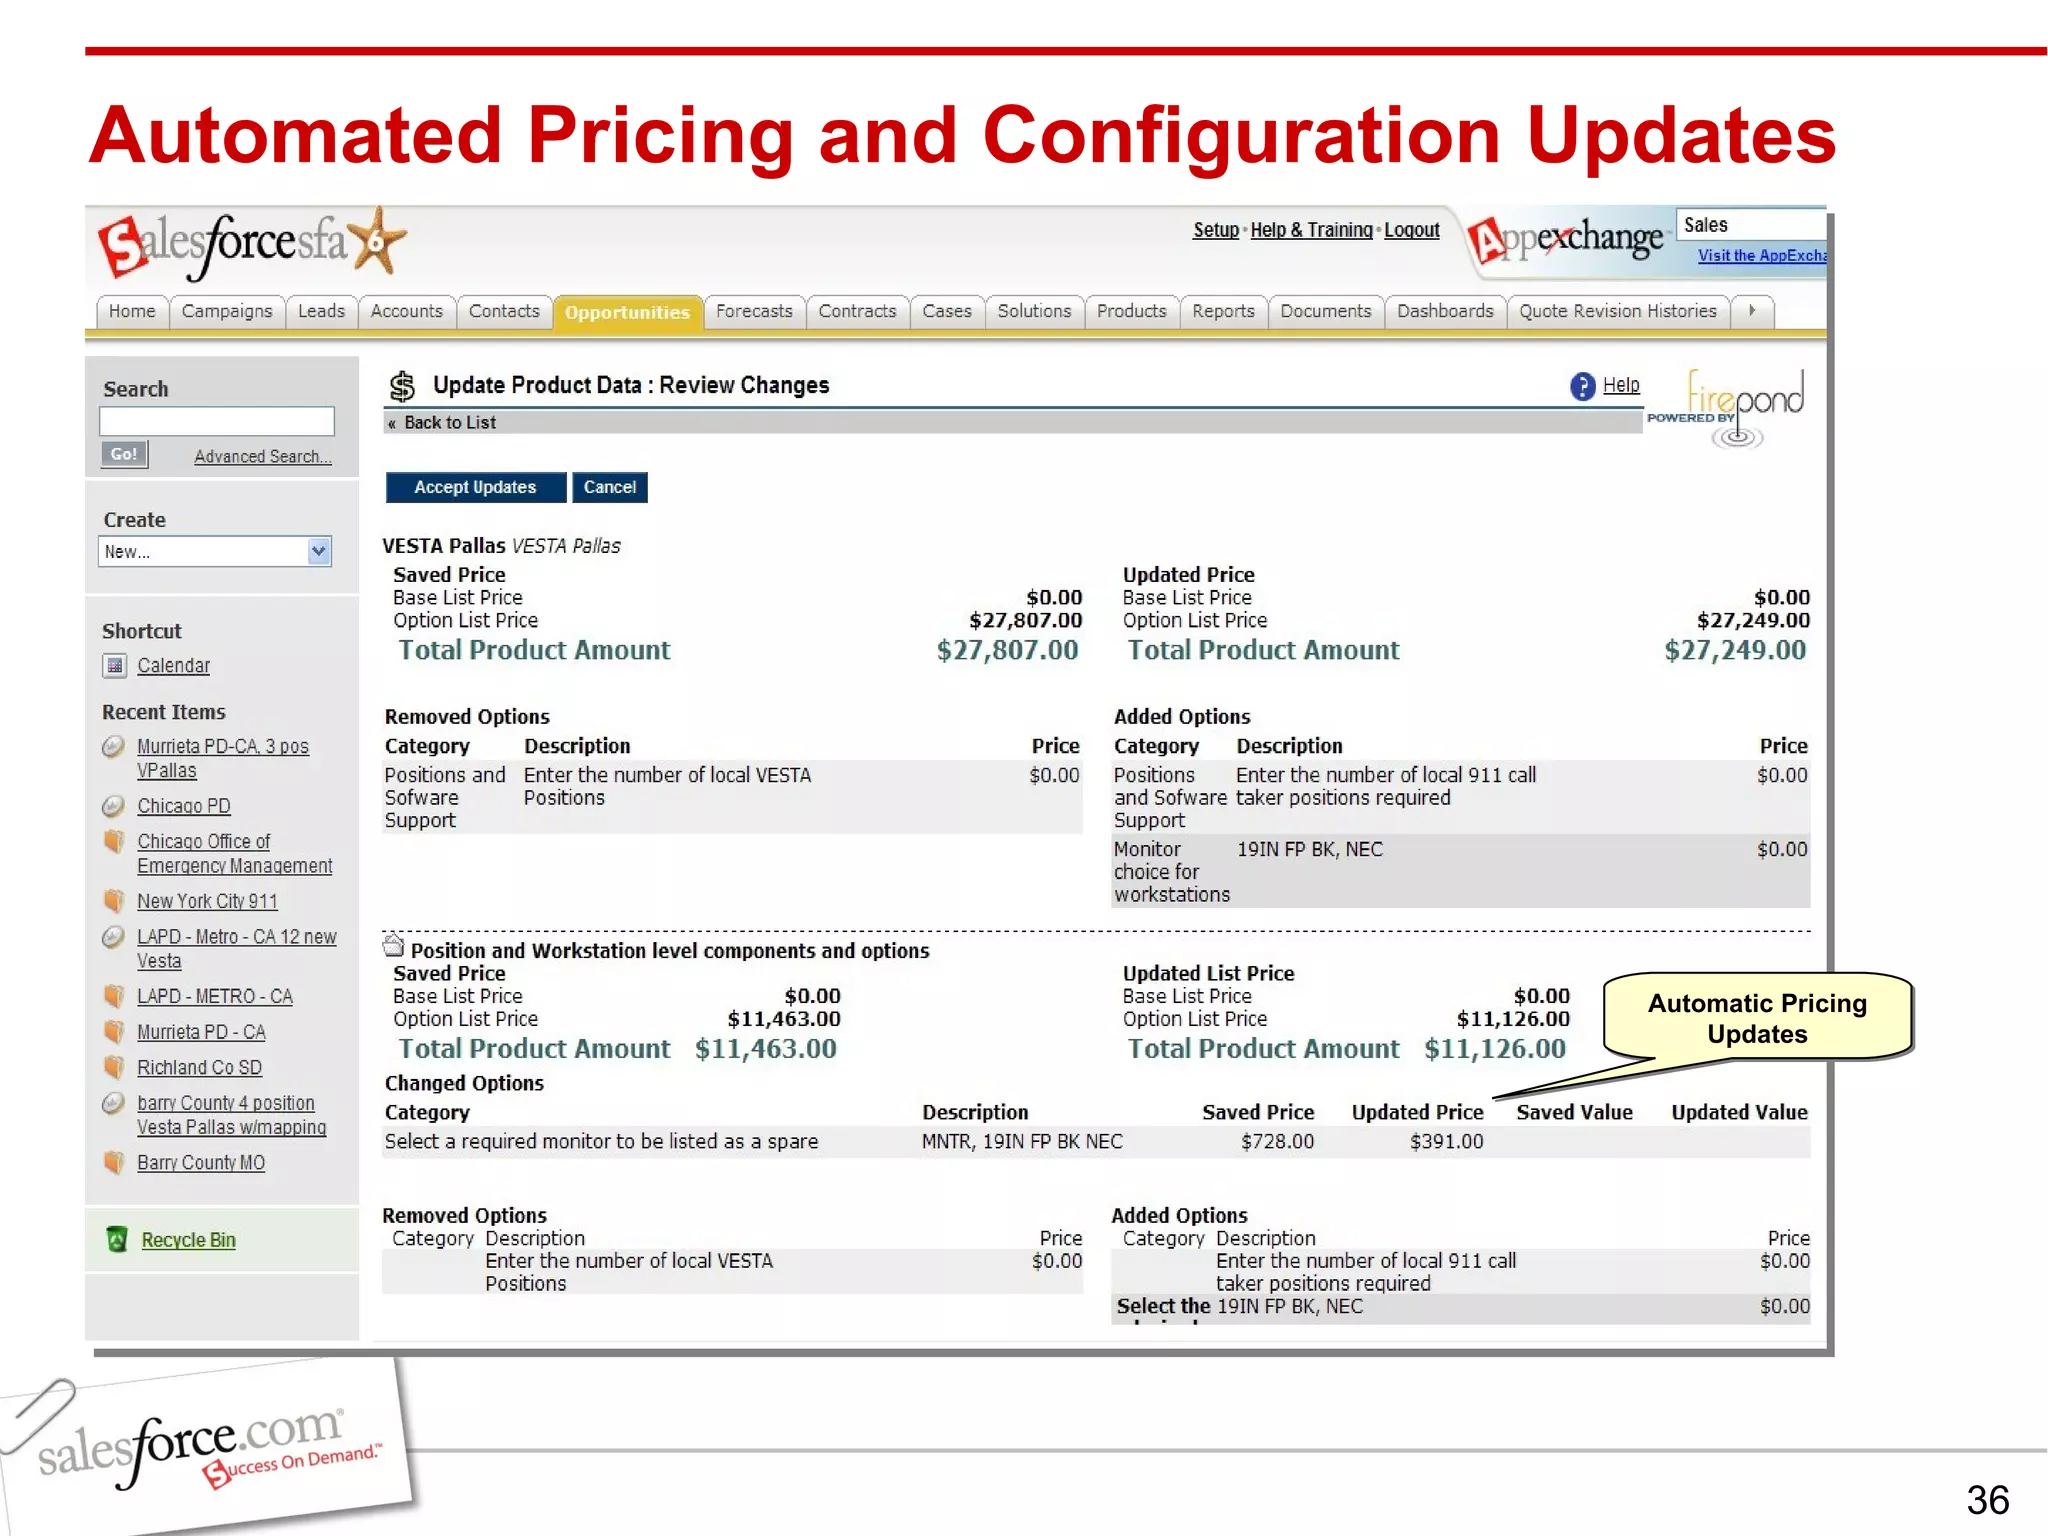Open the Barry County MO recent item
The image size is (2048, 1536).
tap(201, 1163)
